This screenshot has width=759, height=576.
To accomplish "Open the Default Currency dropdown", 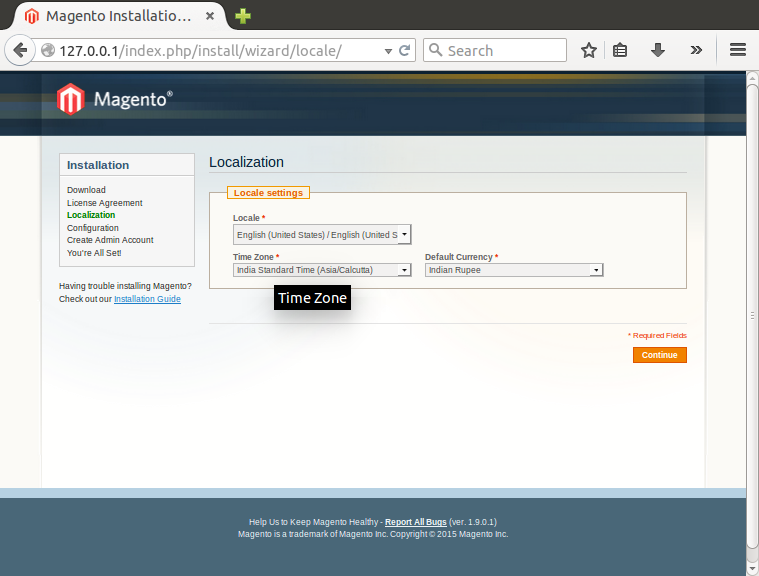I will point(514,270).
